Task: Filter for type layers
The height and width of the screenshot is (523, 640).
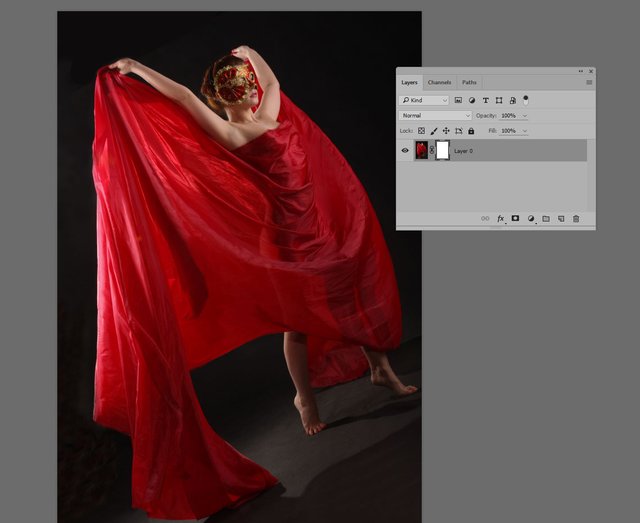Action: [485, 100]
